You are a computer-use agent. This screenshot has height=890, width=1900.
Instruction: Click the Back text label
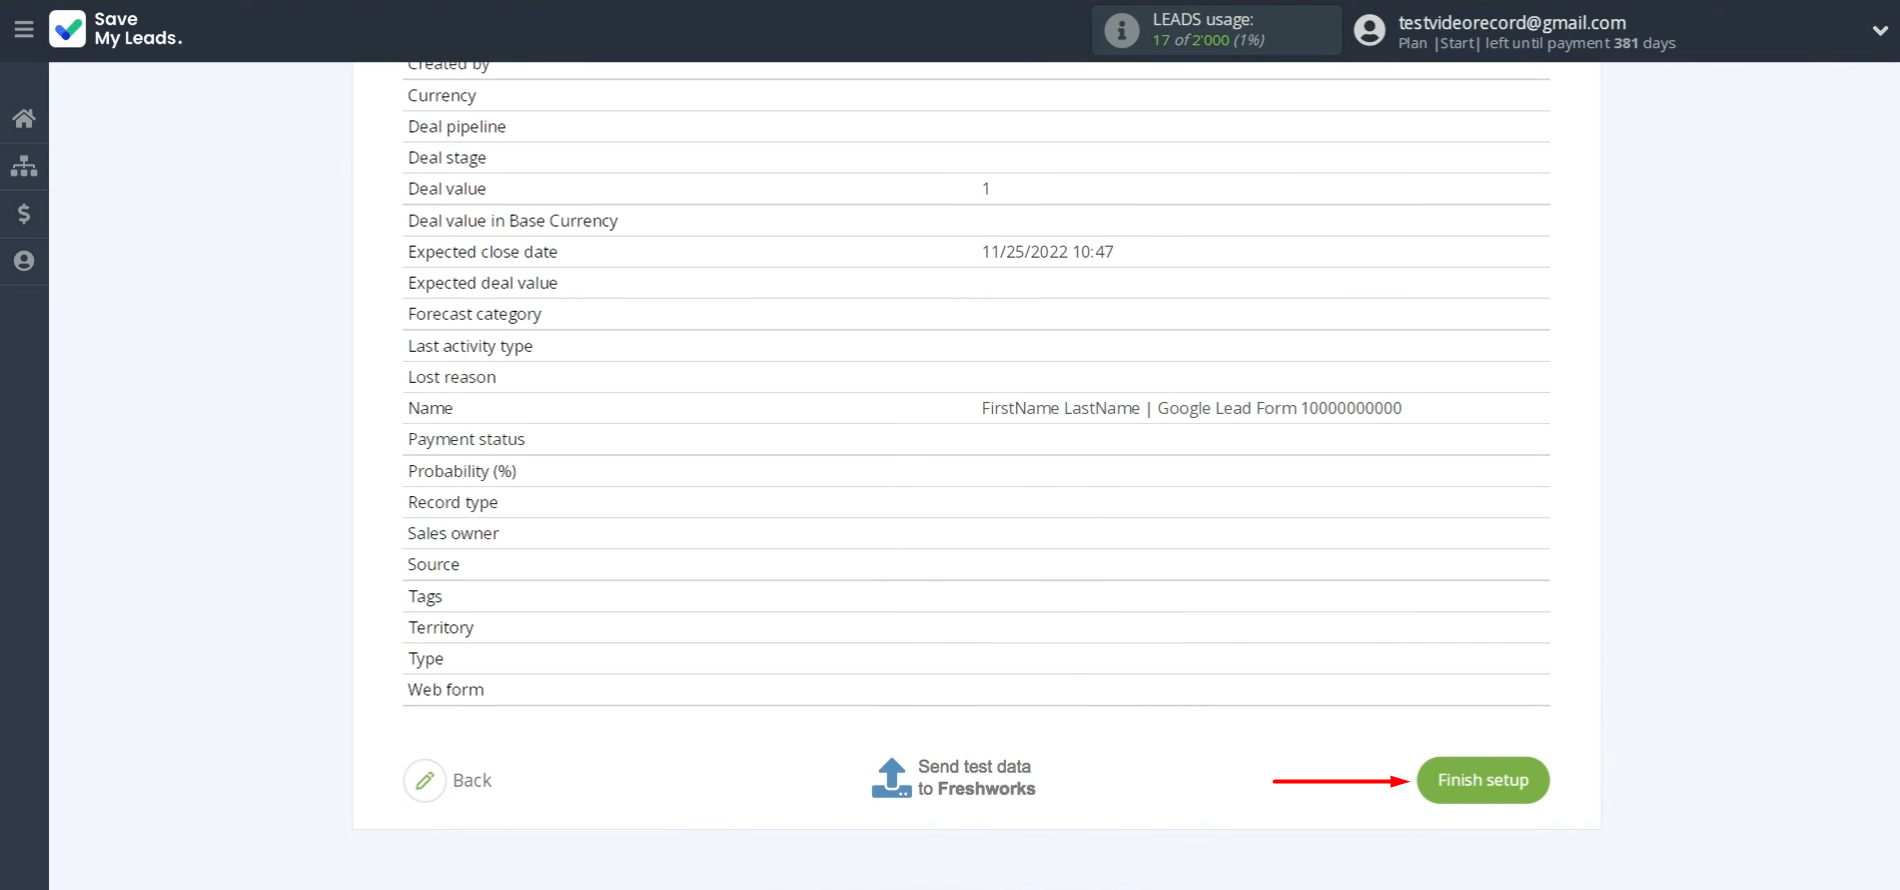click(472, 781)
